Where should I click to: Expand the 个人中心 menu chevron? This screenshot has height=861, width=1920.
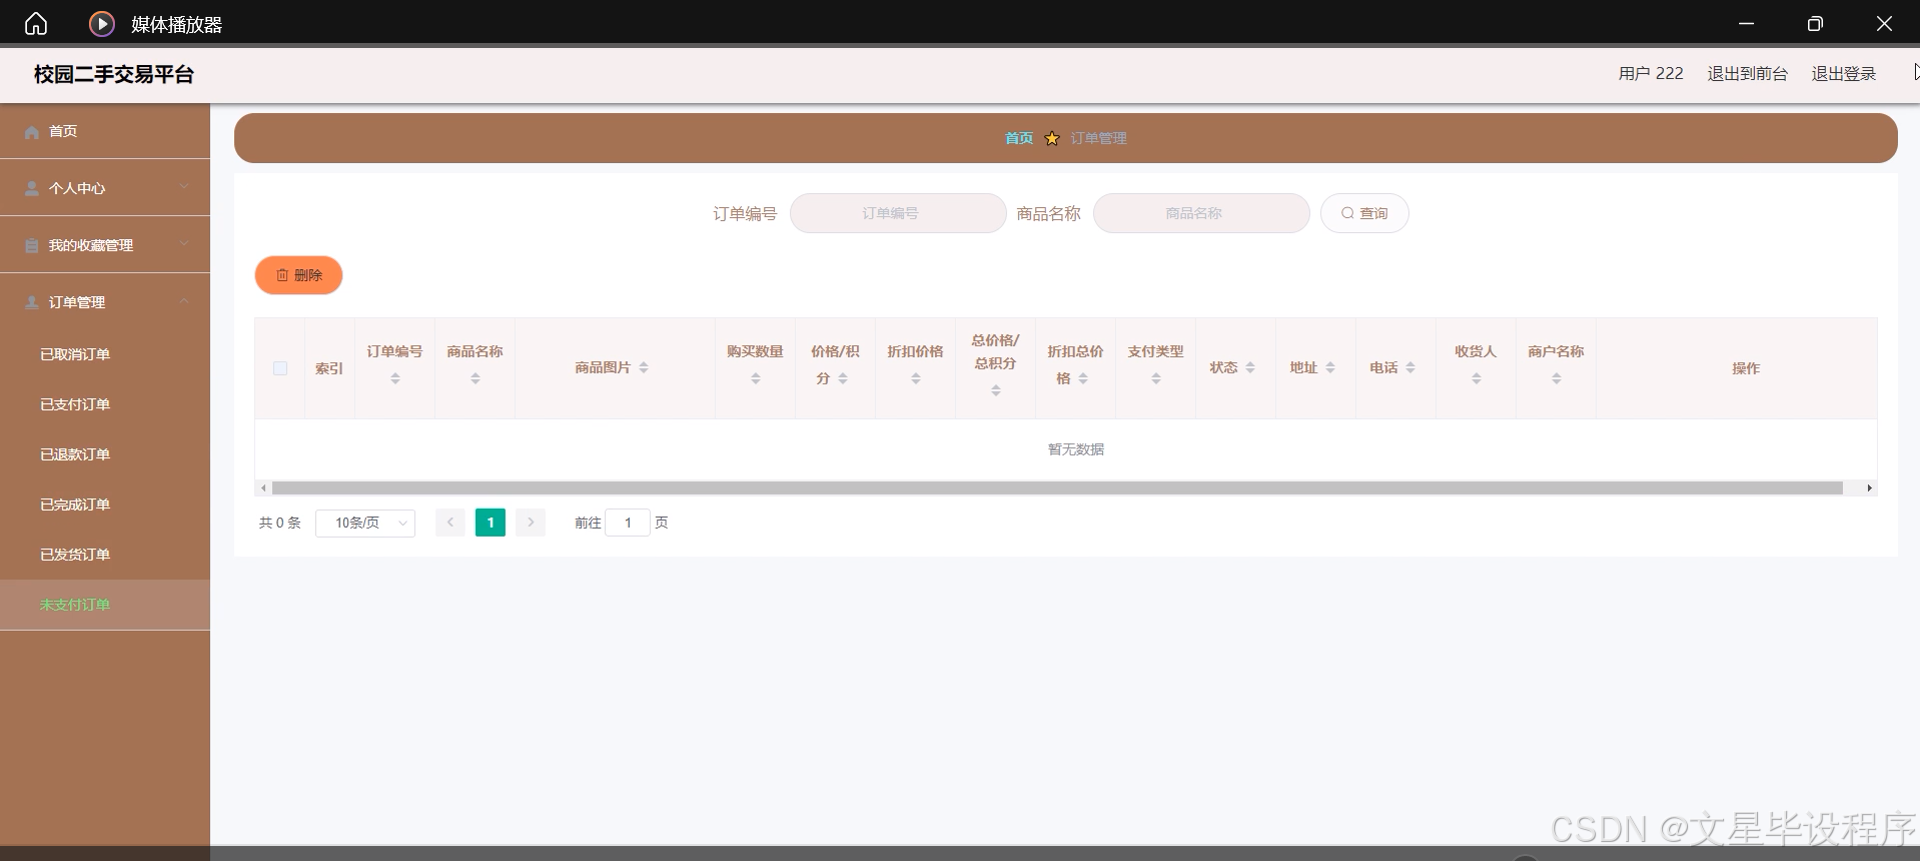click(x=184, y=187)
